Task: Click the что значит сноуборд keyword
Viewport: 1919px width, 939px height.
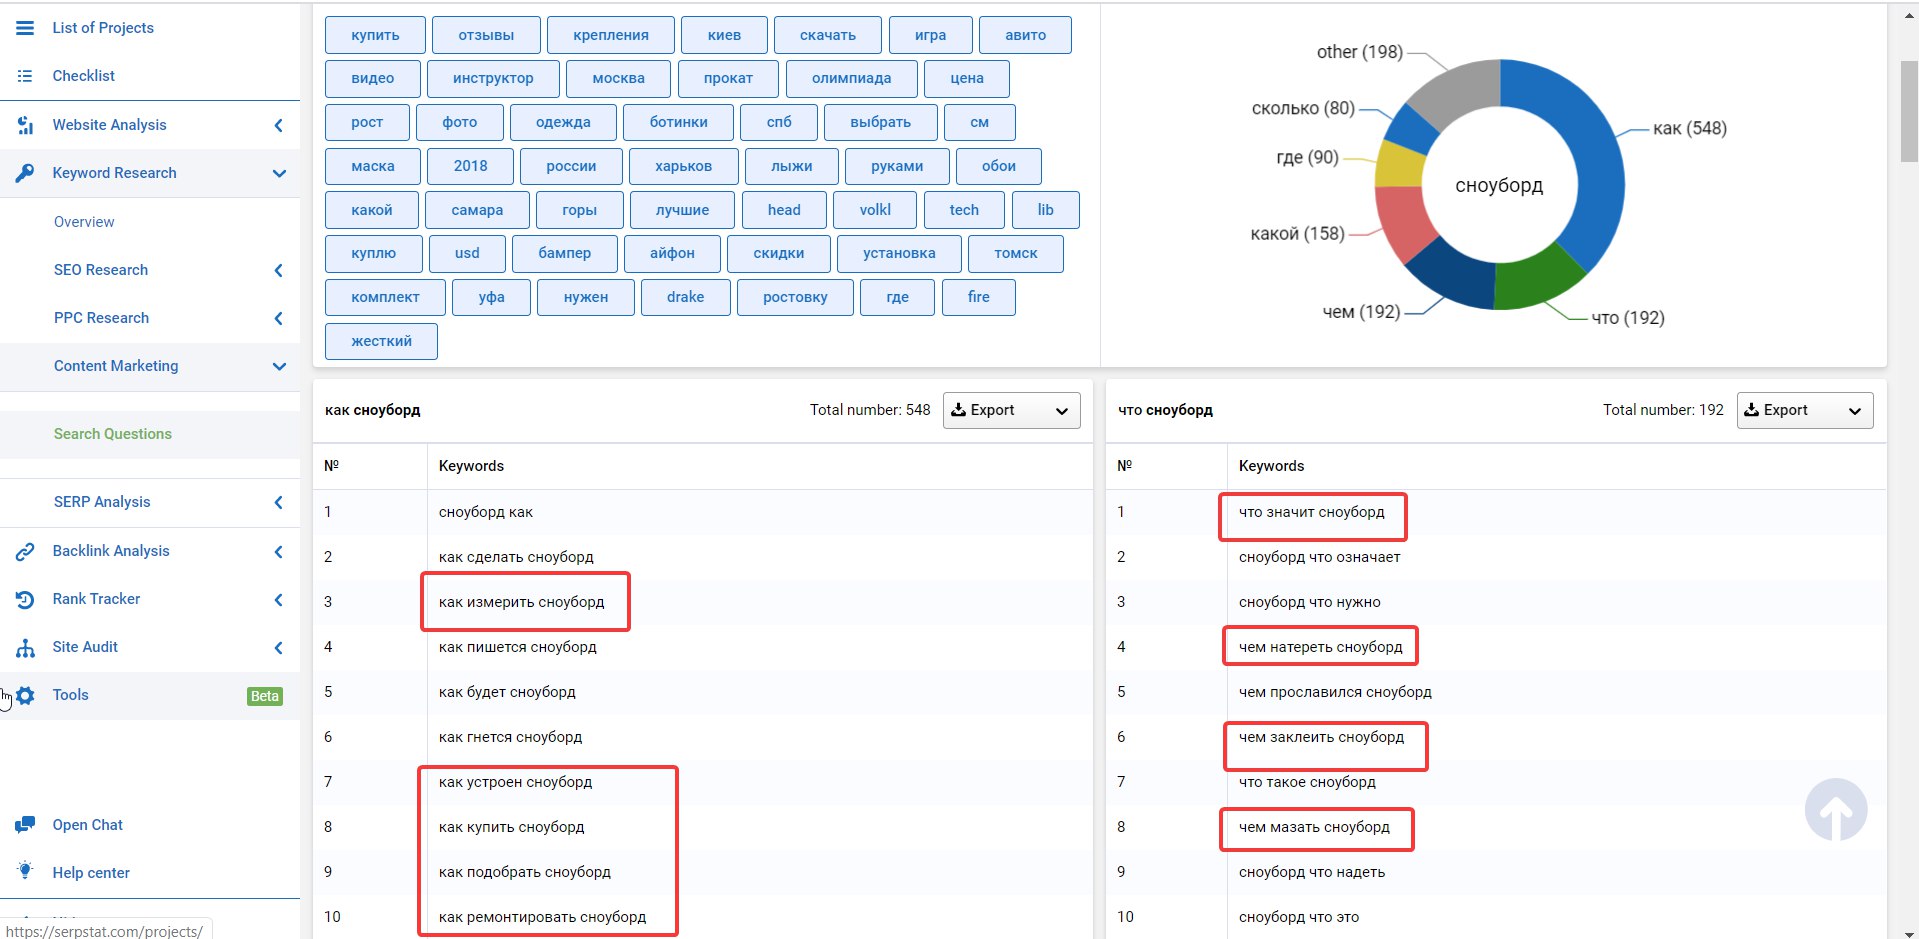Action: [x=1311, y=512]
